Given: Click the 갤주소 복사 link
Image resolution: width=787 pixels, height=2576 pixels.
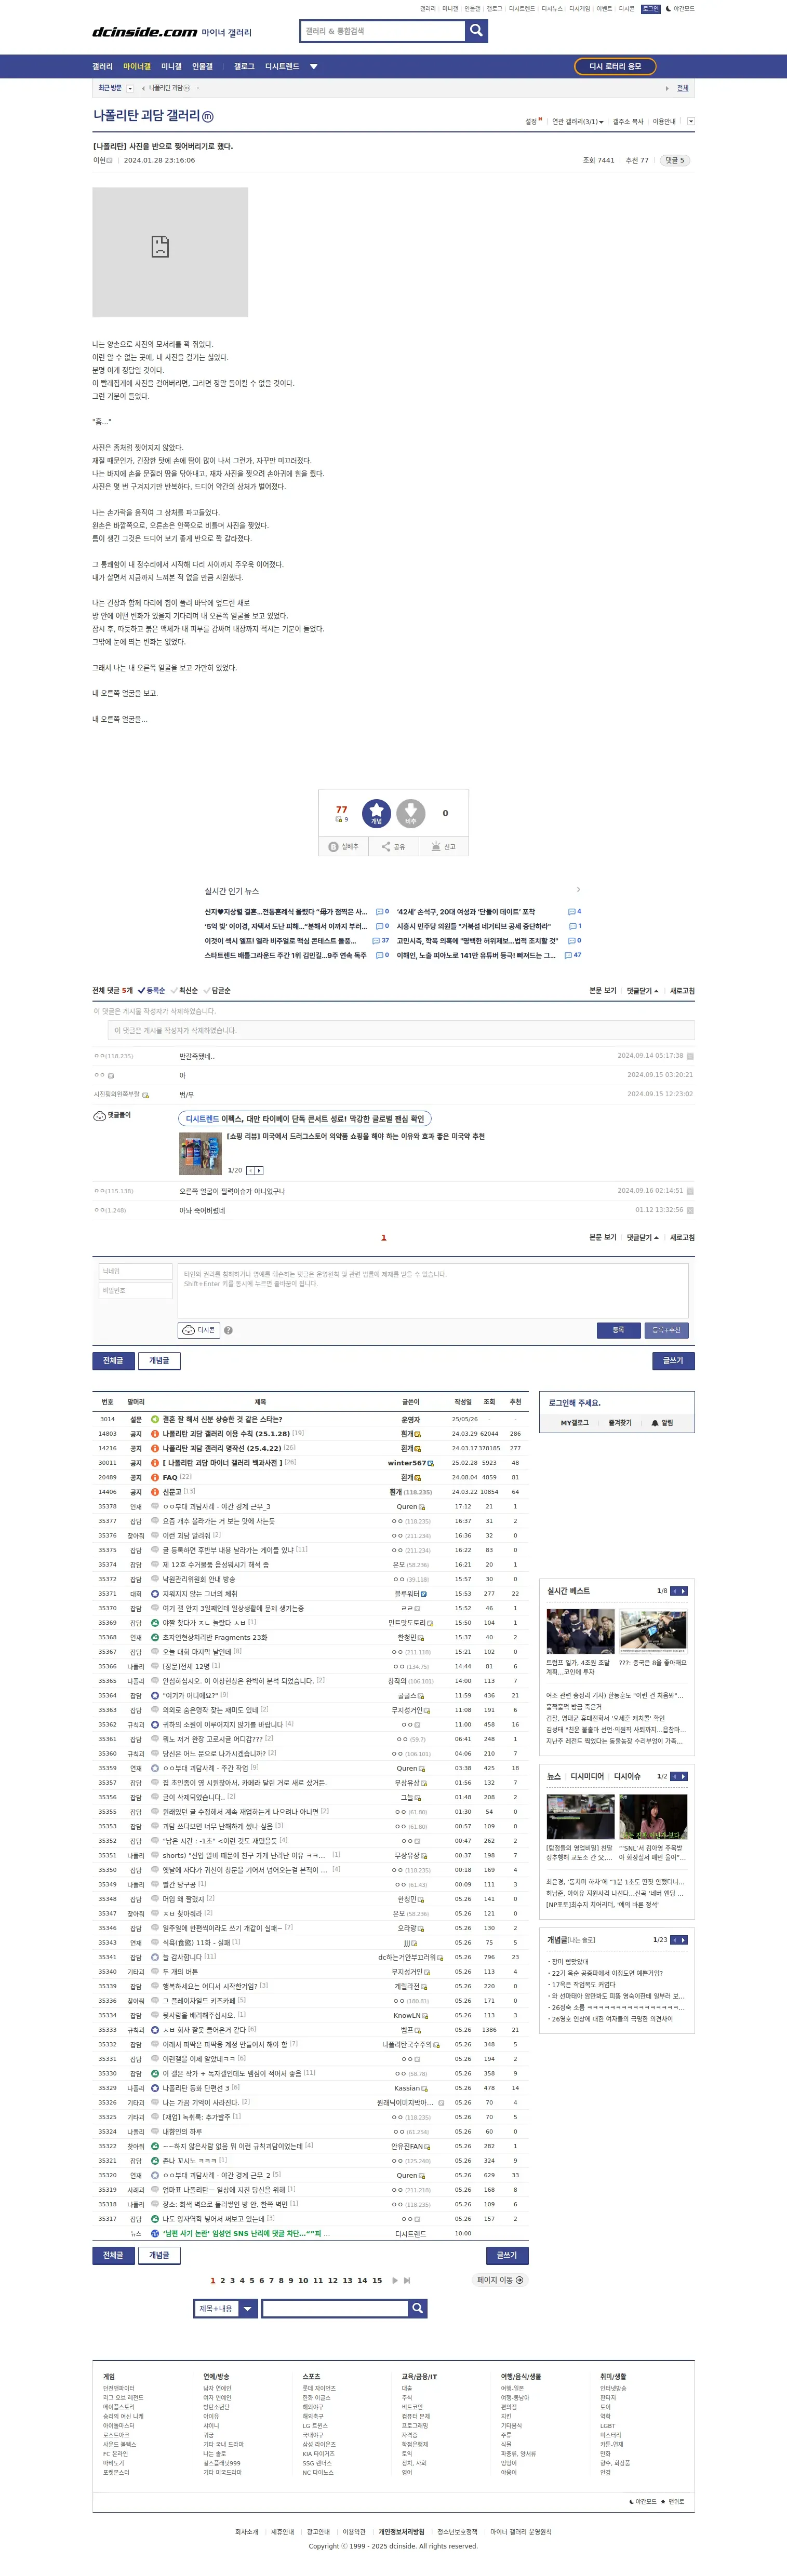Looking at the screenshot, I should (x=628, y=122).
